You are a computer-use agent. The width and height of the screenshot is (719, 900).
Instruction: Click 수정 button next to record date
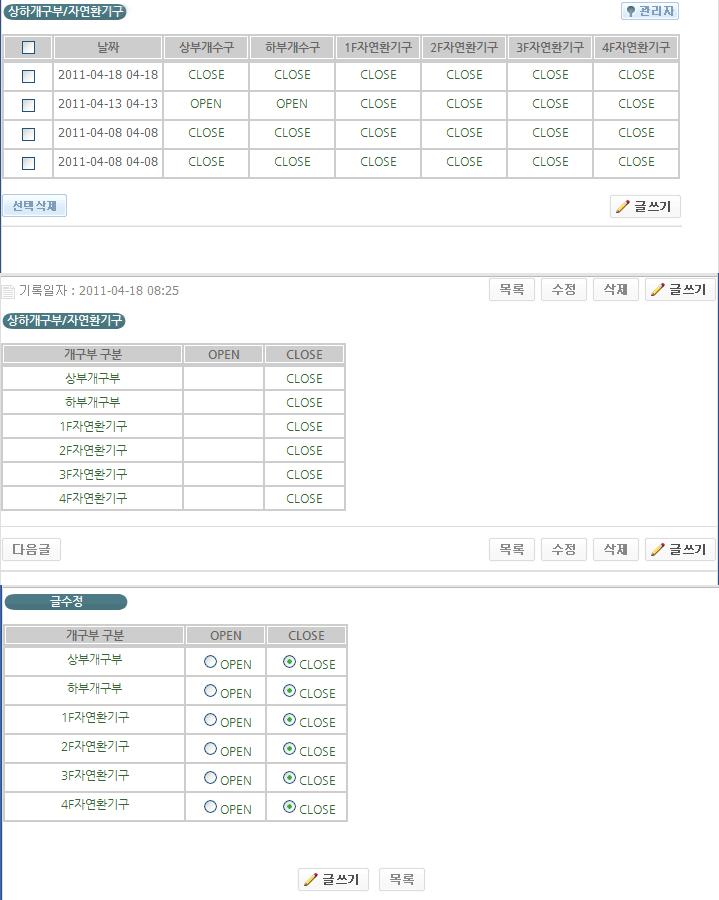tap(564, 289)
